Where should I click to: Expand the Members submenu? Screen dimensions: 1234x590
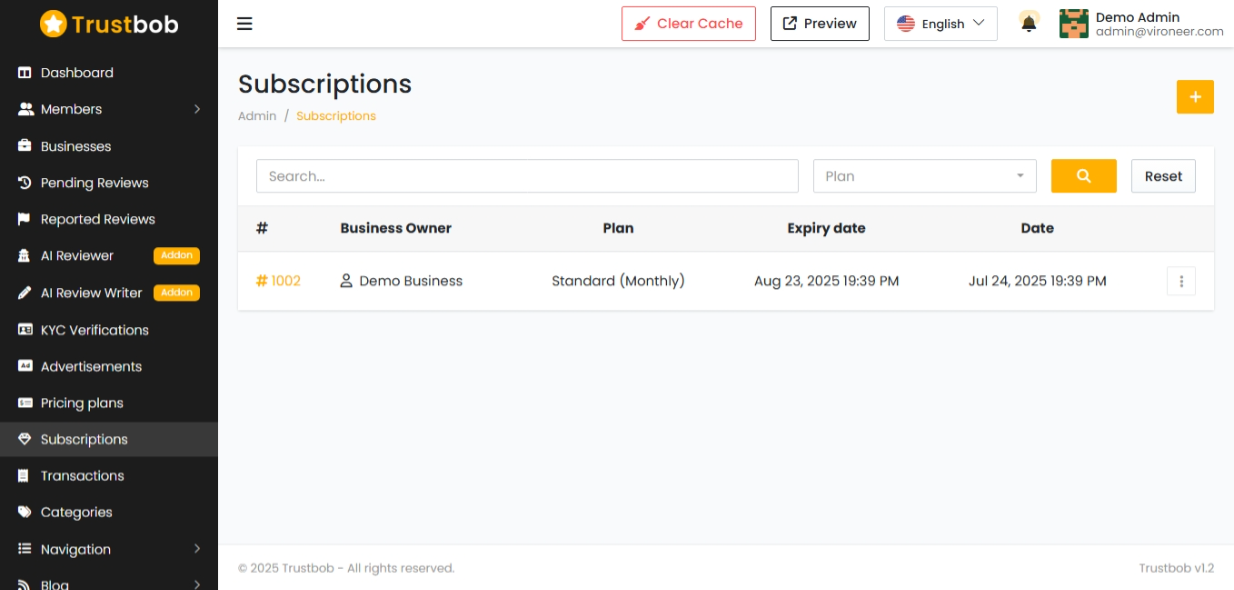pyautogui.click(x=197, y=109)
